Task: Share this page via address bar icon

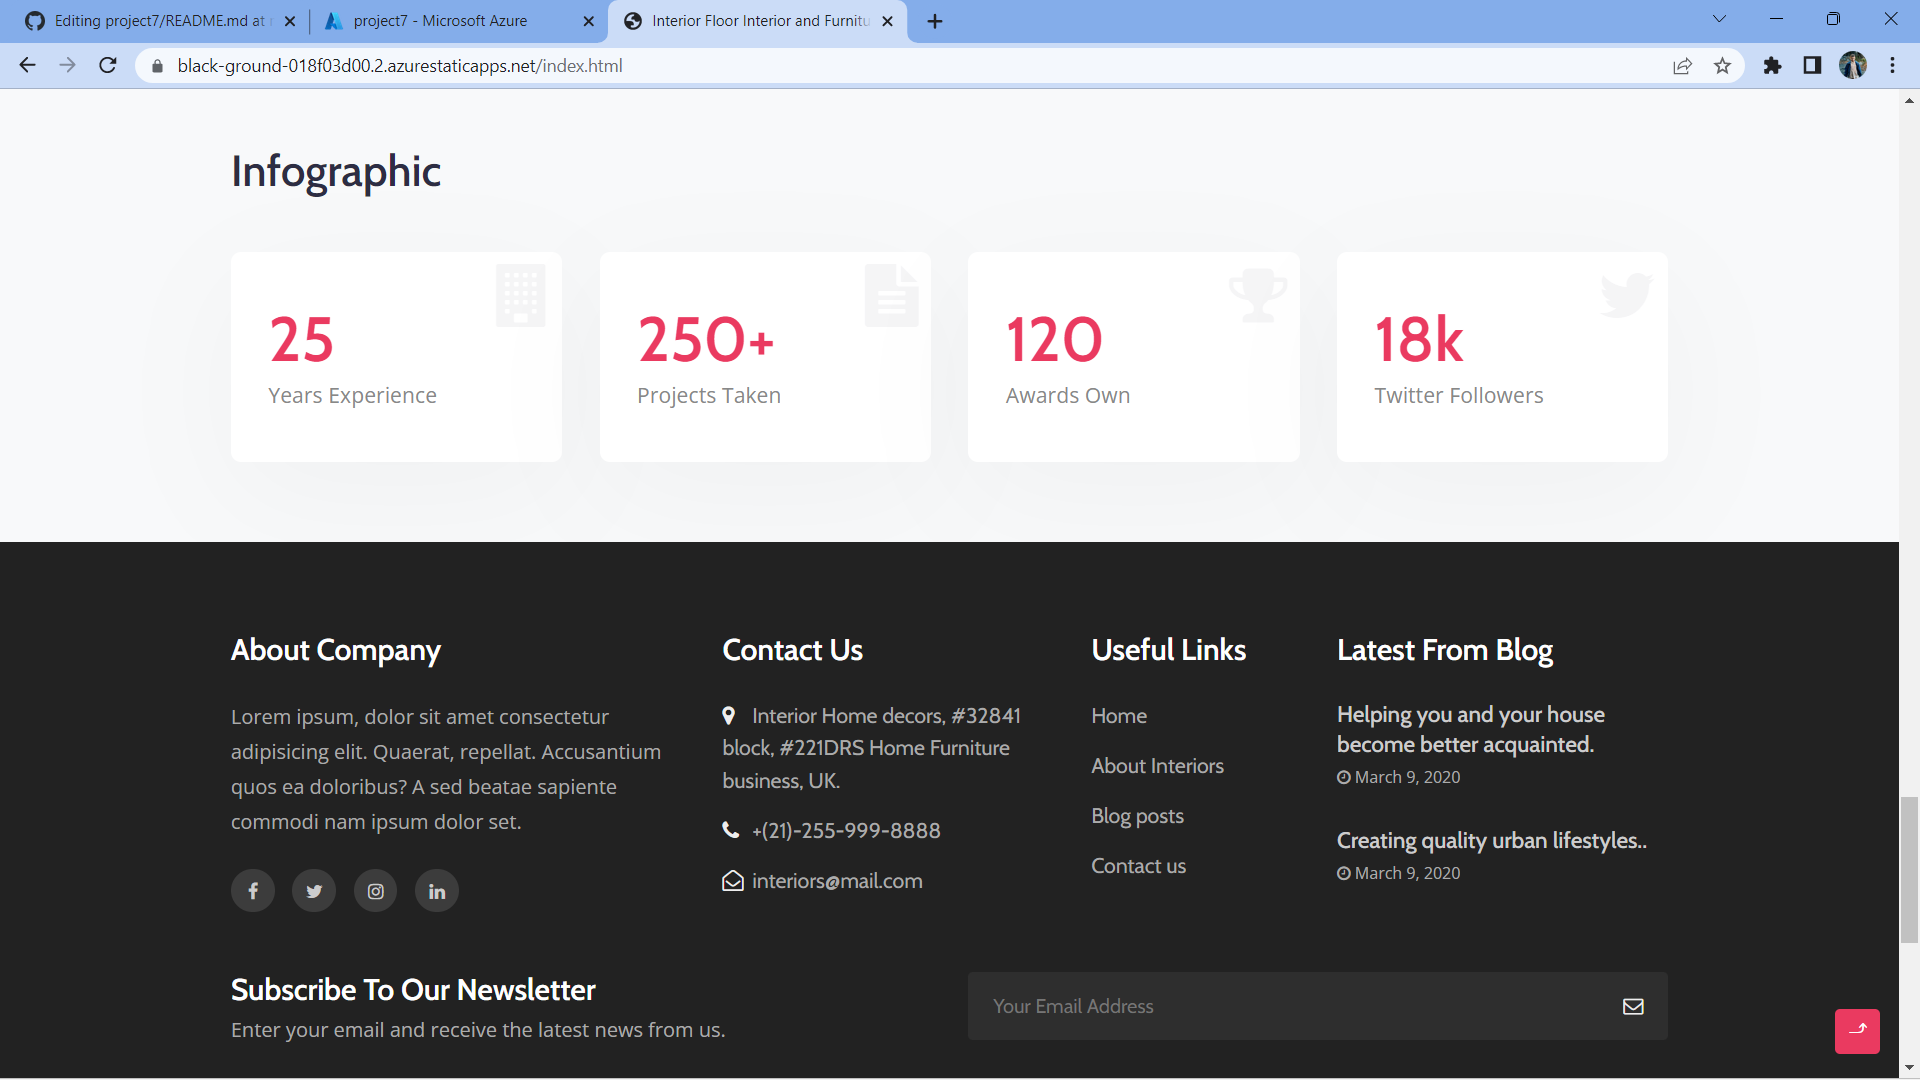Action: point(1682,66)
